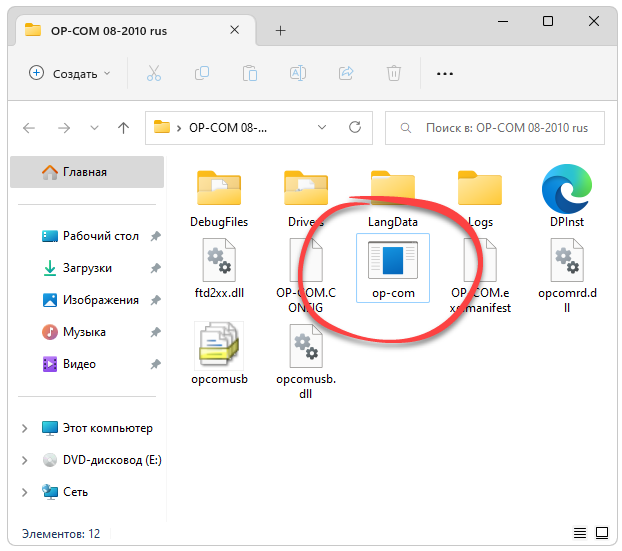Add a new tab with plus
Screen dimensions: 622x551
coord(280,31)
